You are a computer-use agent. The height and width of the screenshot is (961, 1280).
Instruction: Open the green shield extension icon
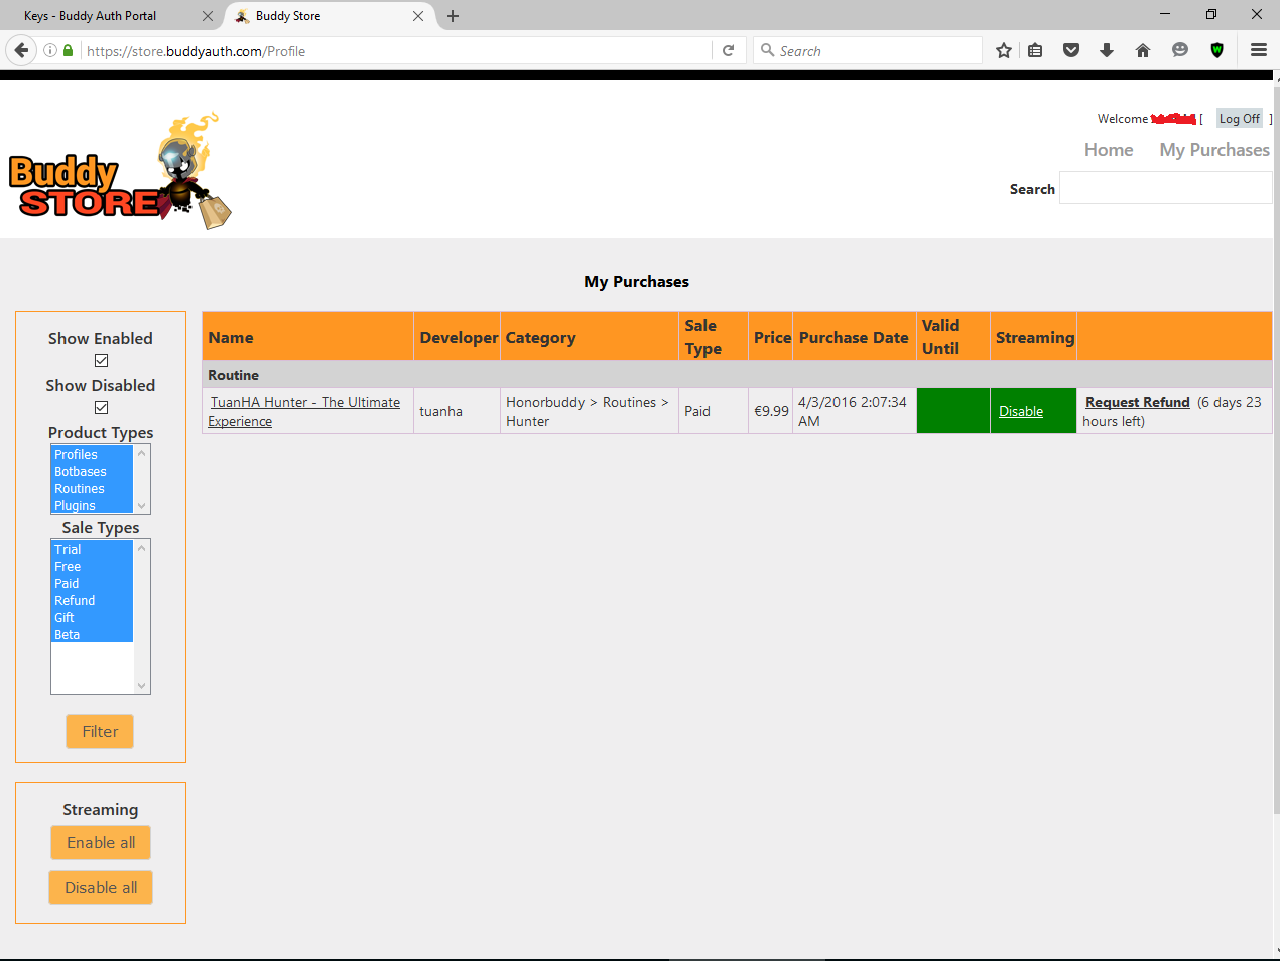coord(1217,51)
